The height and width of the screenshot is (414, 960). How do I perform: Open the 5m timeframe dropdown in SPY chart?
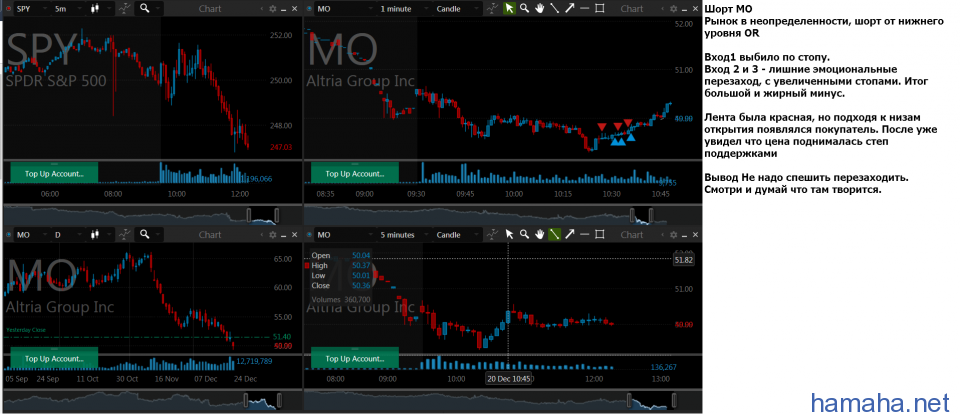click(67, 9)
